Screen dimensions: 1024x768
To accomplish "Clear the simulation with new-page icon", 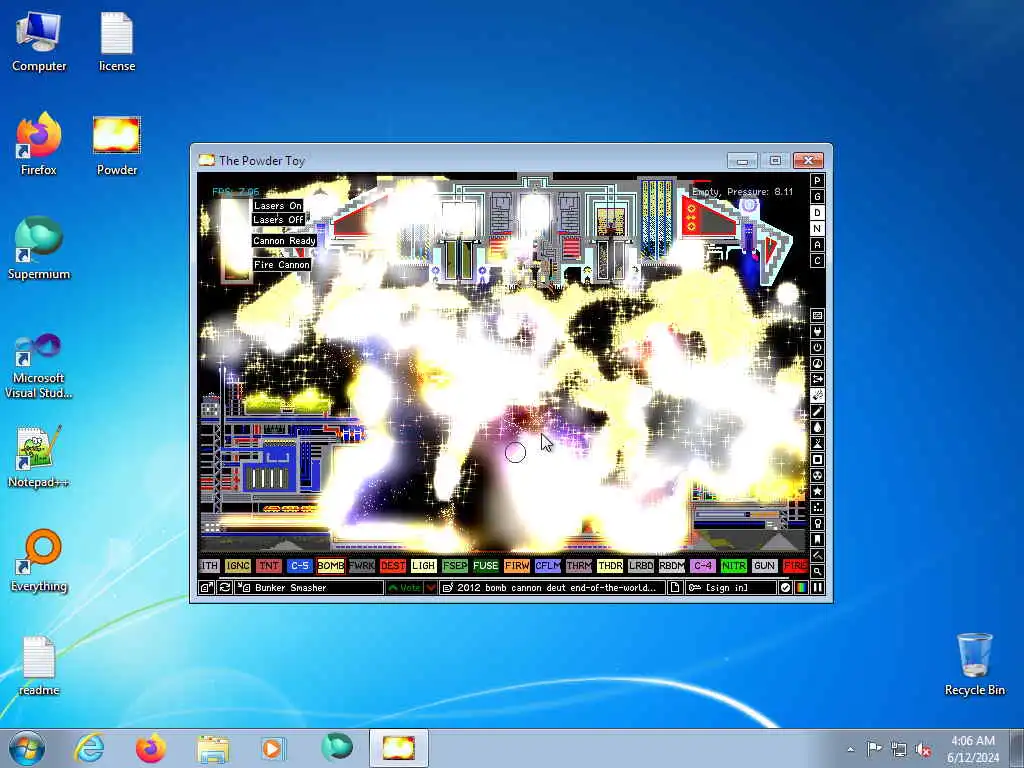I will (x=675, y=588).
